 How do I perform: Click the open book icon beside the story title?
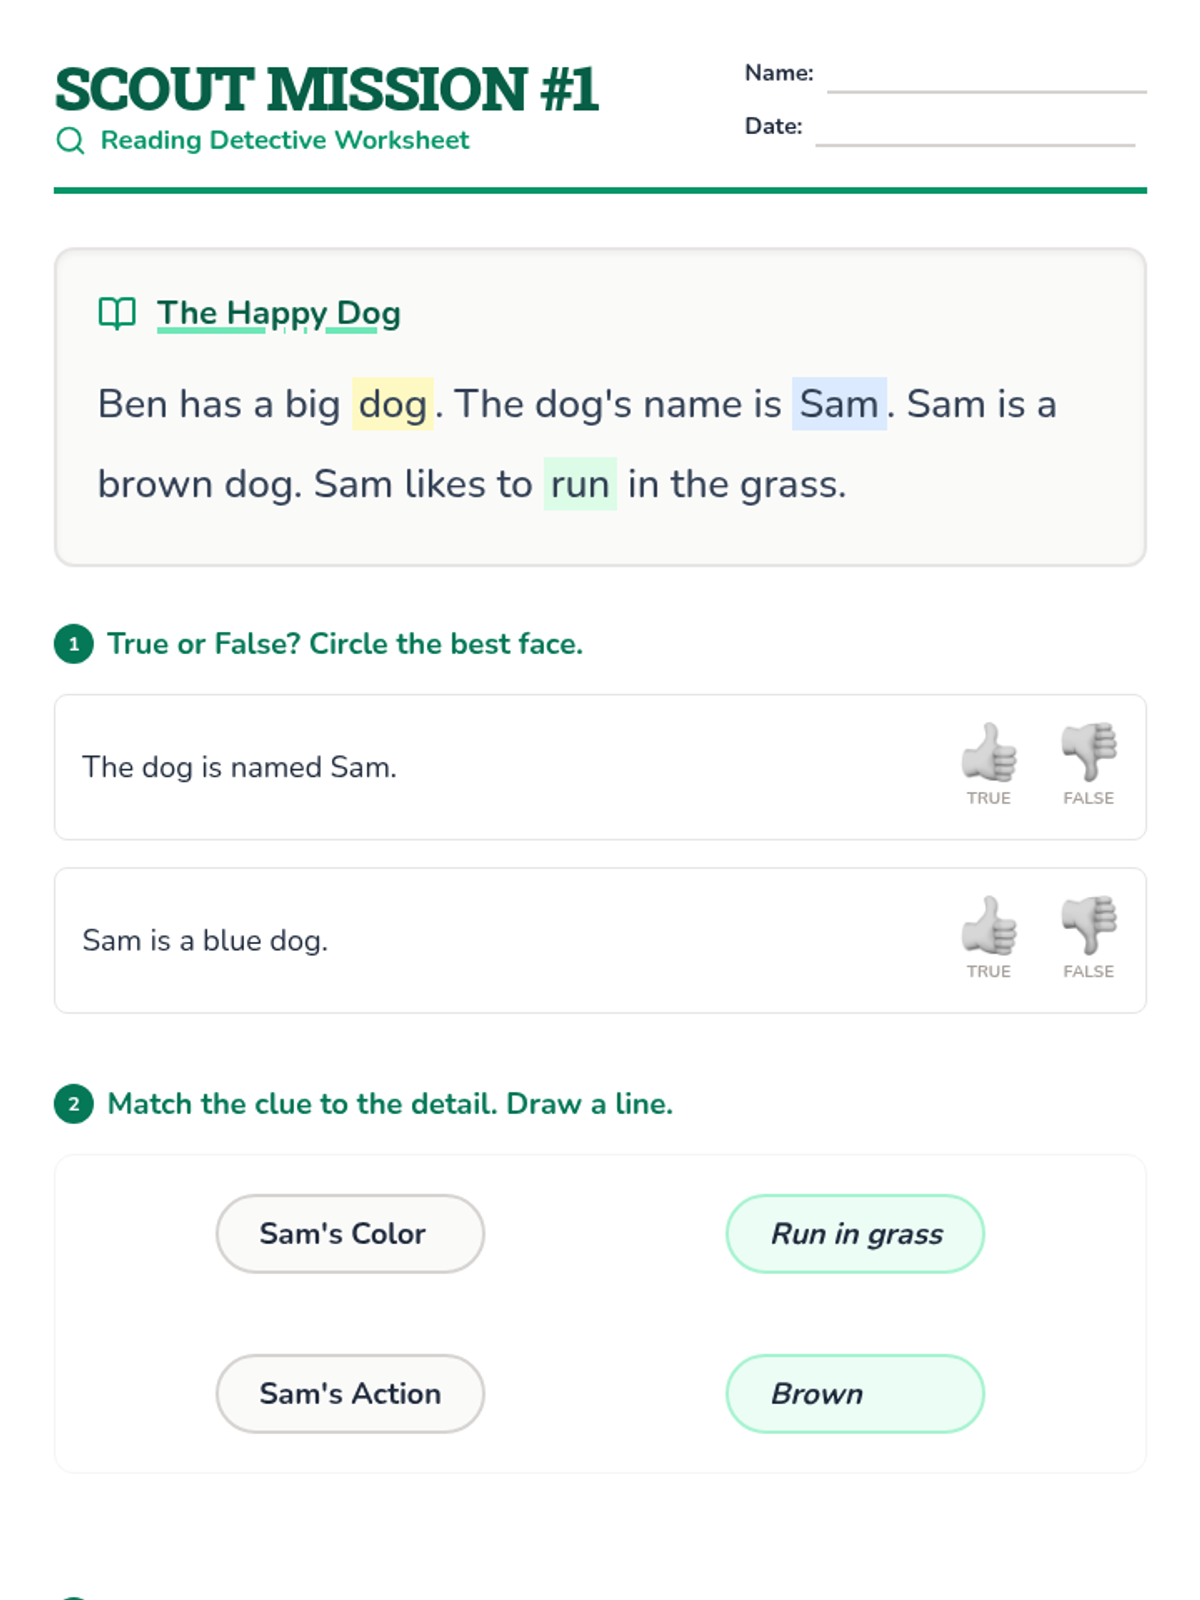[117, 314]
